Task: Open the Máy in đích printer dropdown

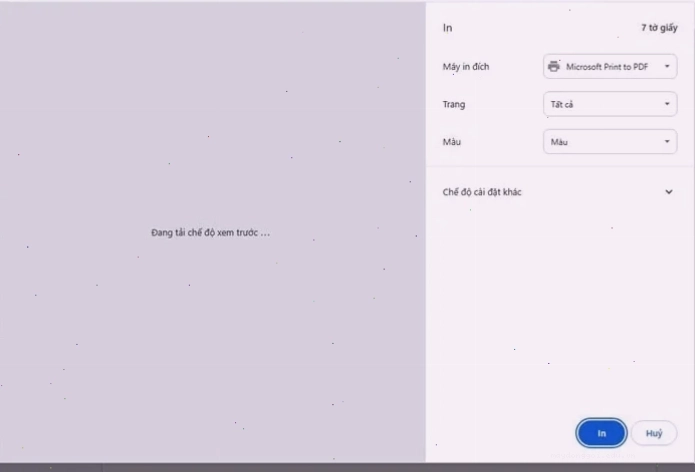Action: tap(610, 66)
